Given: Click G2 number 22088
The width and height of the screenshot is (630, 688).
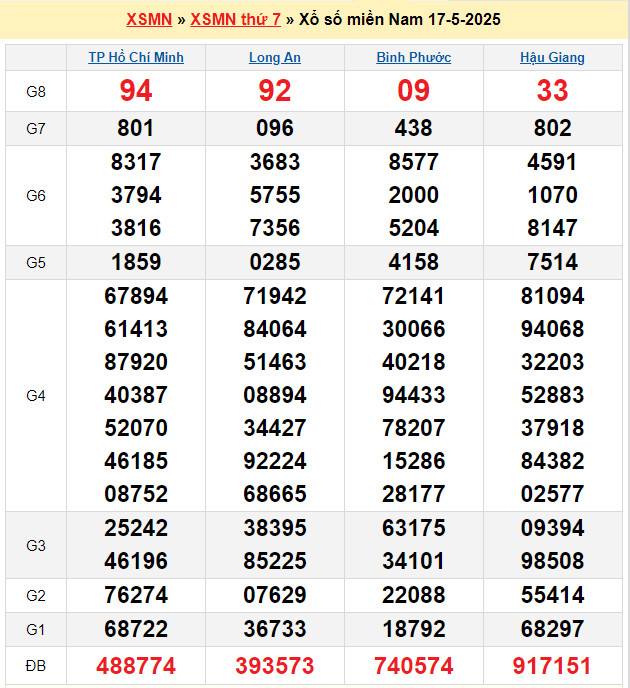Looking at the screenshot, I should click(414, 595).
